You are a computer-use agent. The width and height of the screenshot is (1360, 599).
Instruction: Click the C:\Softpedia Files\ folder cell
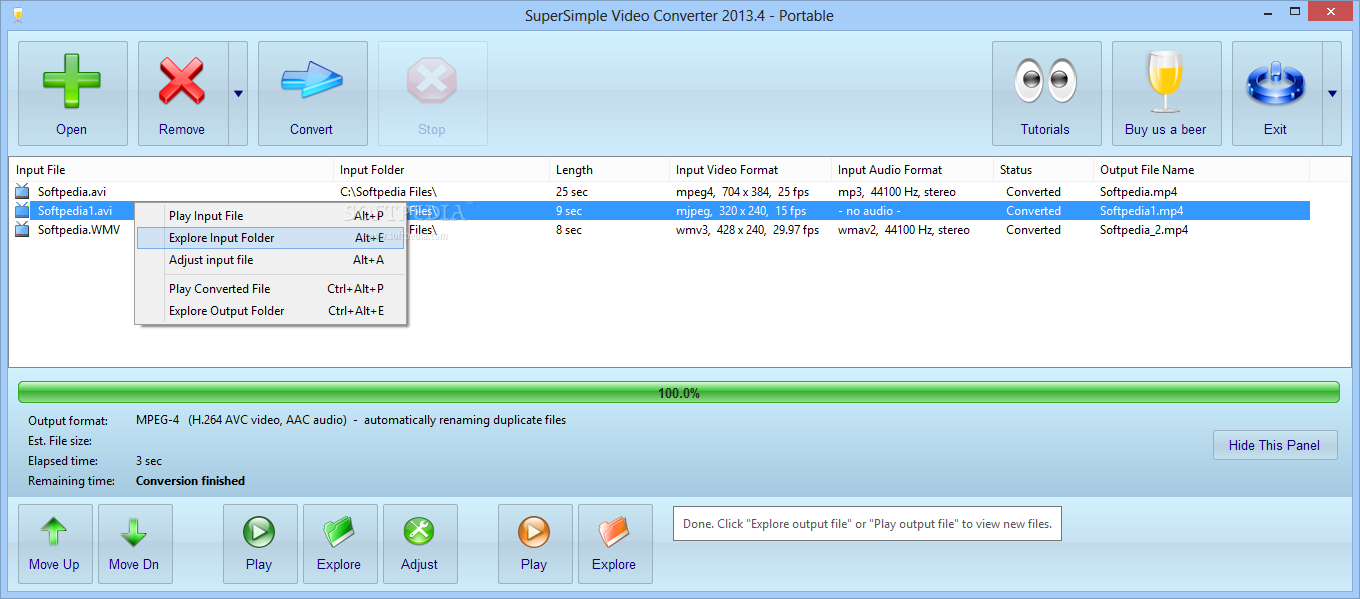[x=388, y=191]
